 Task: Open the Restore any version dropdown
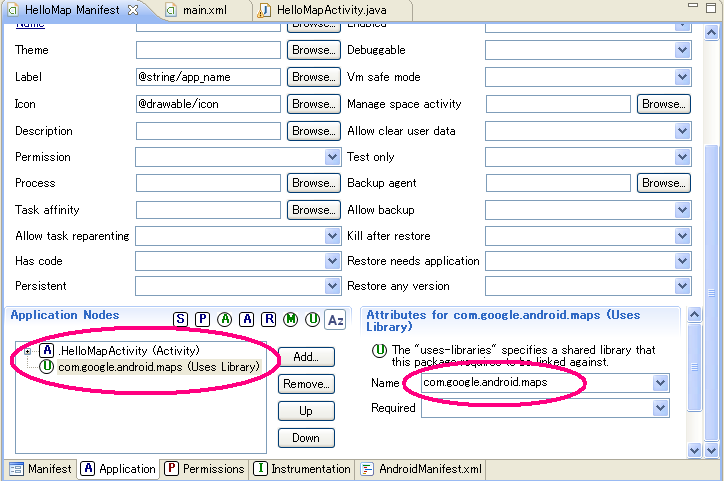point(682,286)
